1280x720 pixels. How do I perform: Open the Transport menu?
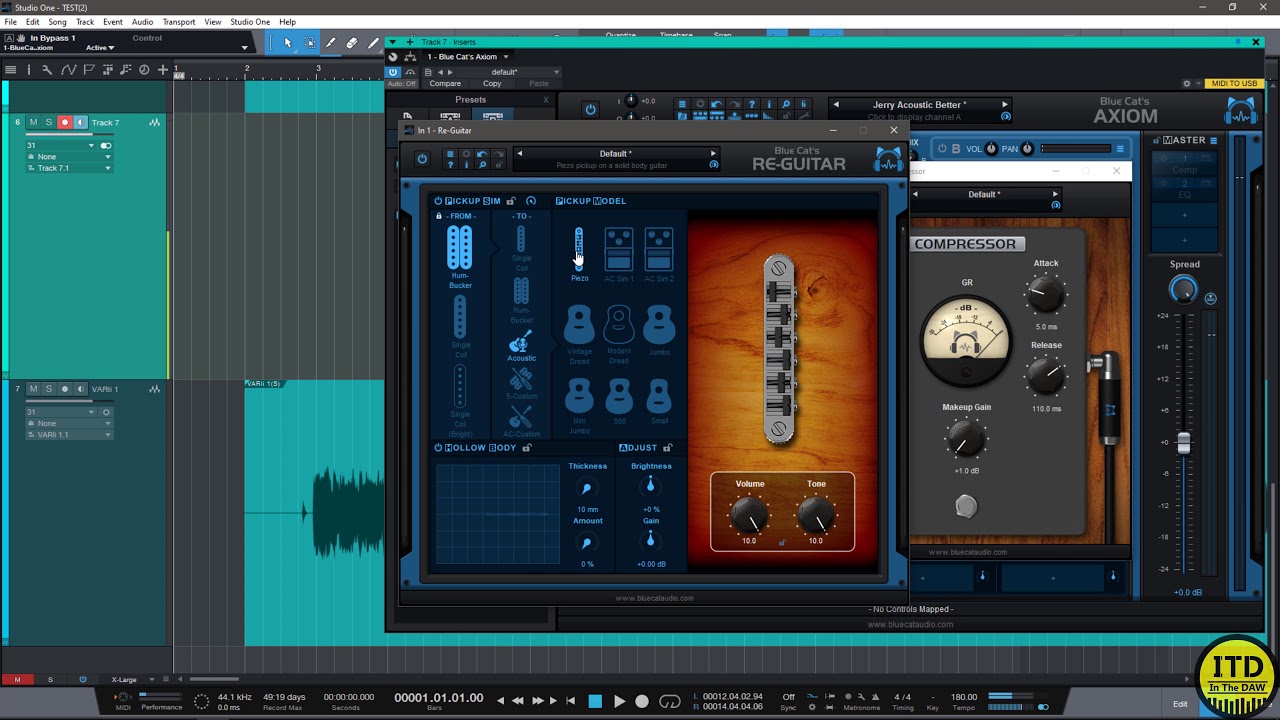[179, 22]
